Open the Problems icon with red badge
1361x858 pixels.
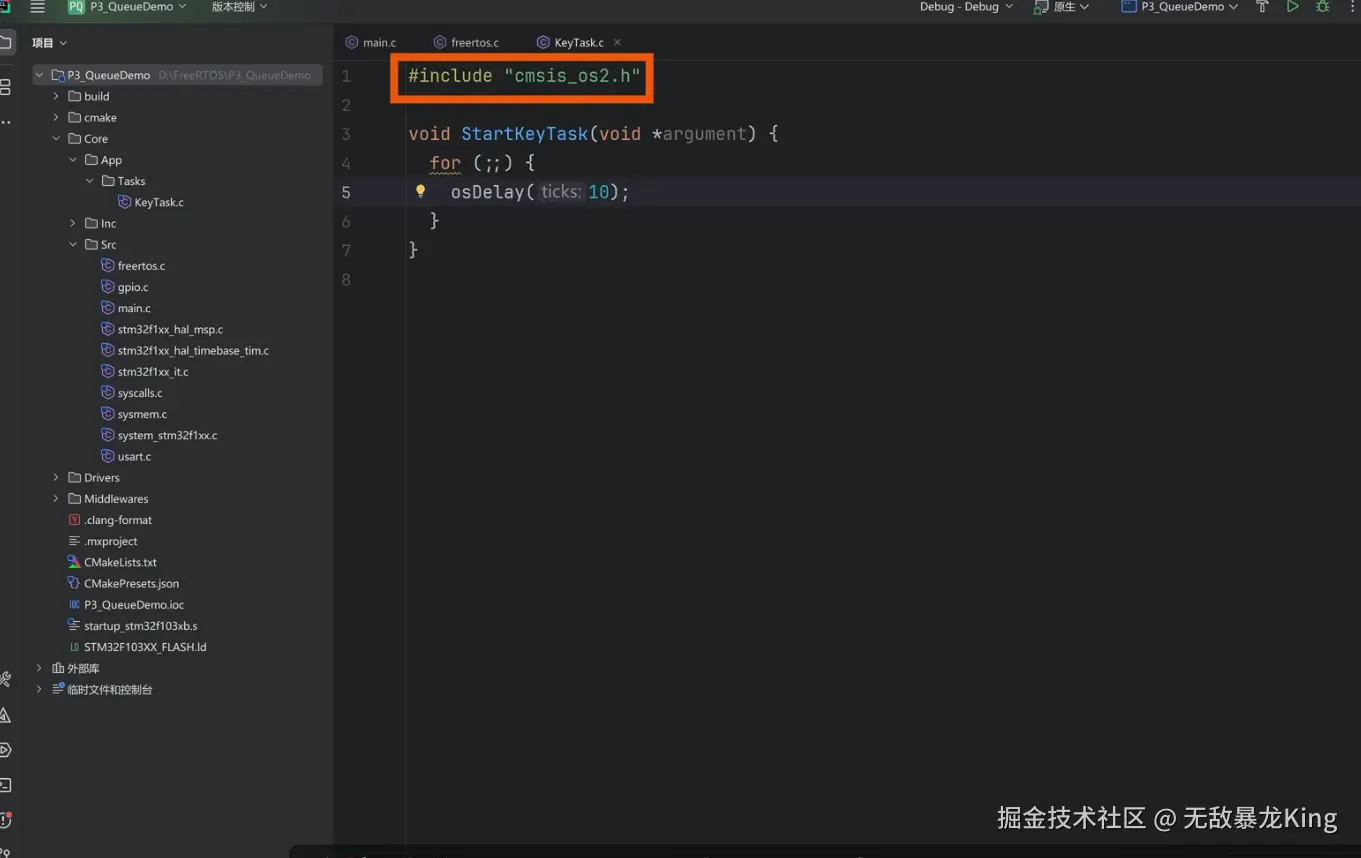tap(5, 820)
